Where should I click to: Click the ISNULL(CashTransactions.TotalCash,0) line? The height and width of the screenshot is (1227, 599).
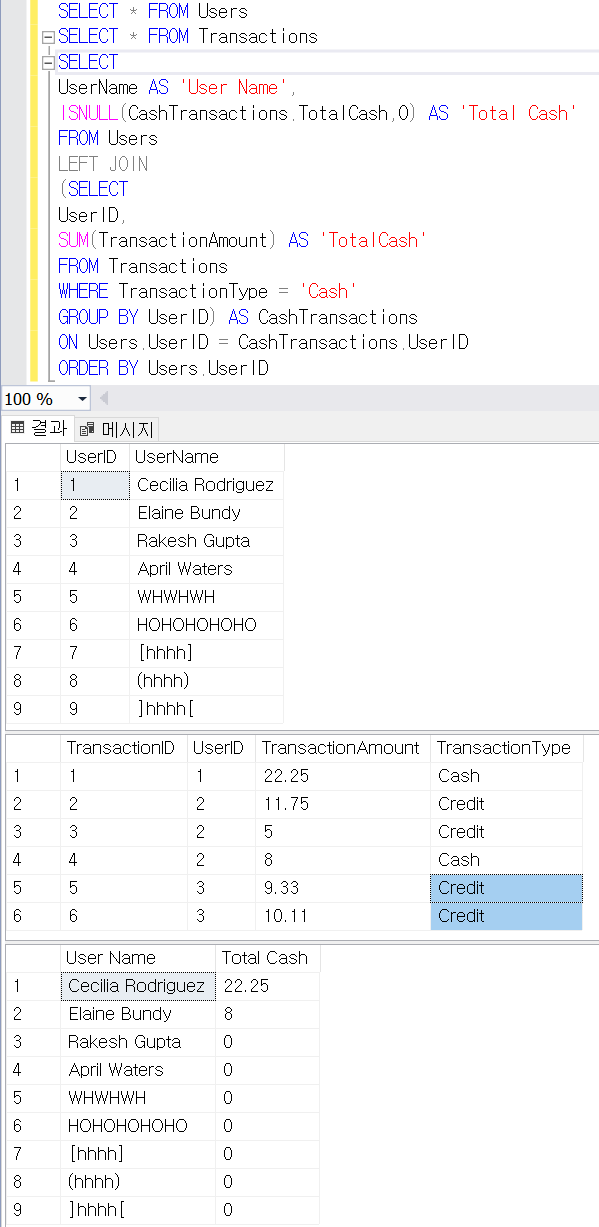316,113
